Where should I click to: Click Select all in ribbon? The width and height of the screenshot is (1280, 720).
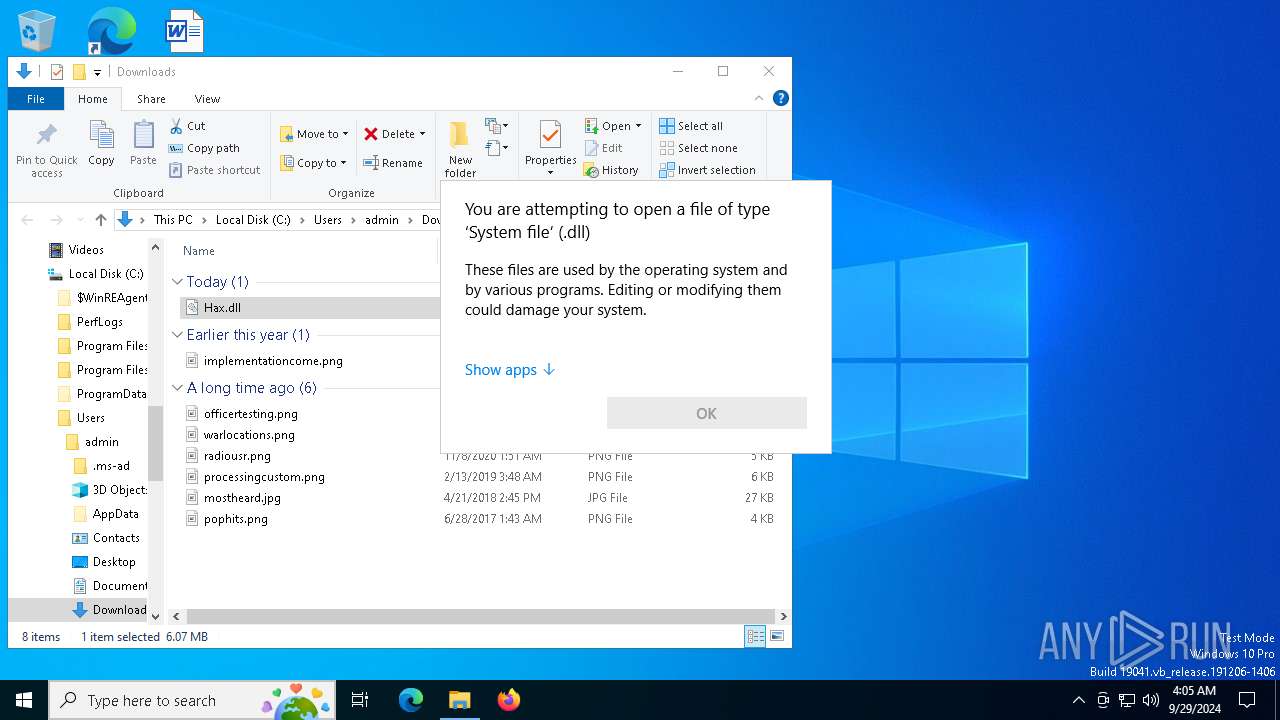(x=691, y=126)
